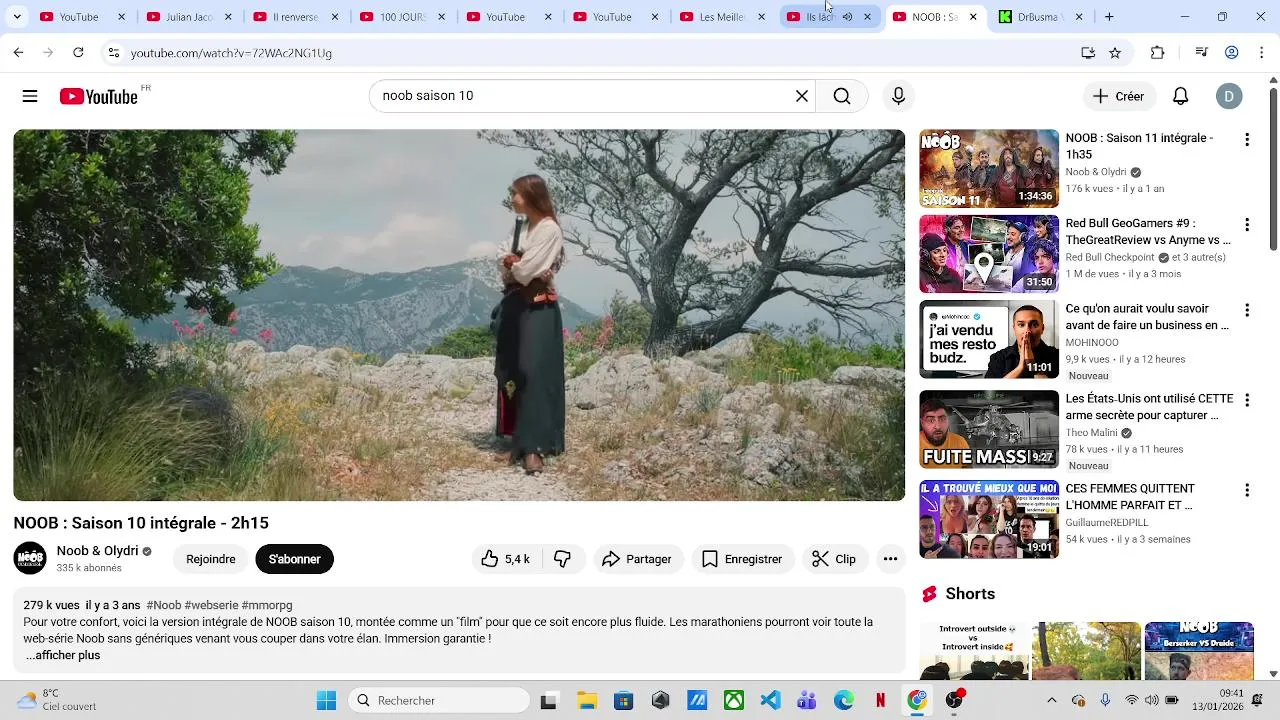Open options for Saison 11 intégrale video

(1246, 140)
